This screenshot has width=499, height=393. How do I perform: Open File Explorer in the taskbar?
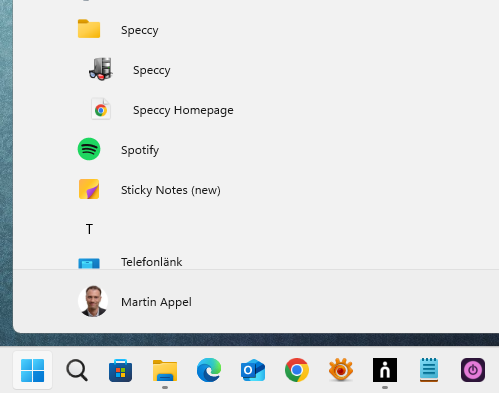point(165,370)
